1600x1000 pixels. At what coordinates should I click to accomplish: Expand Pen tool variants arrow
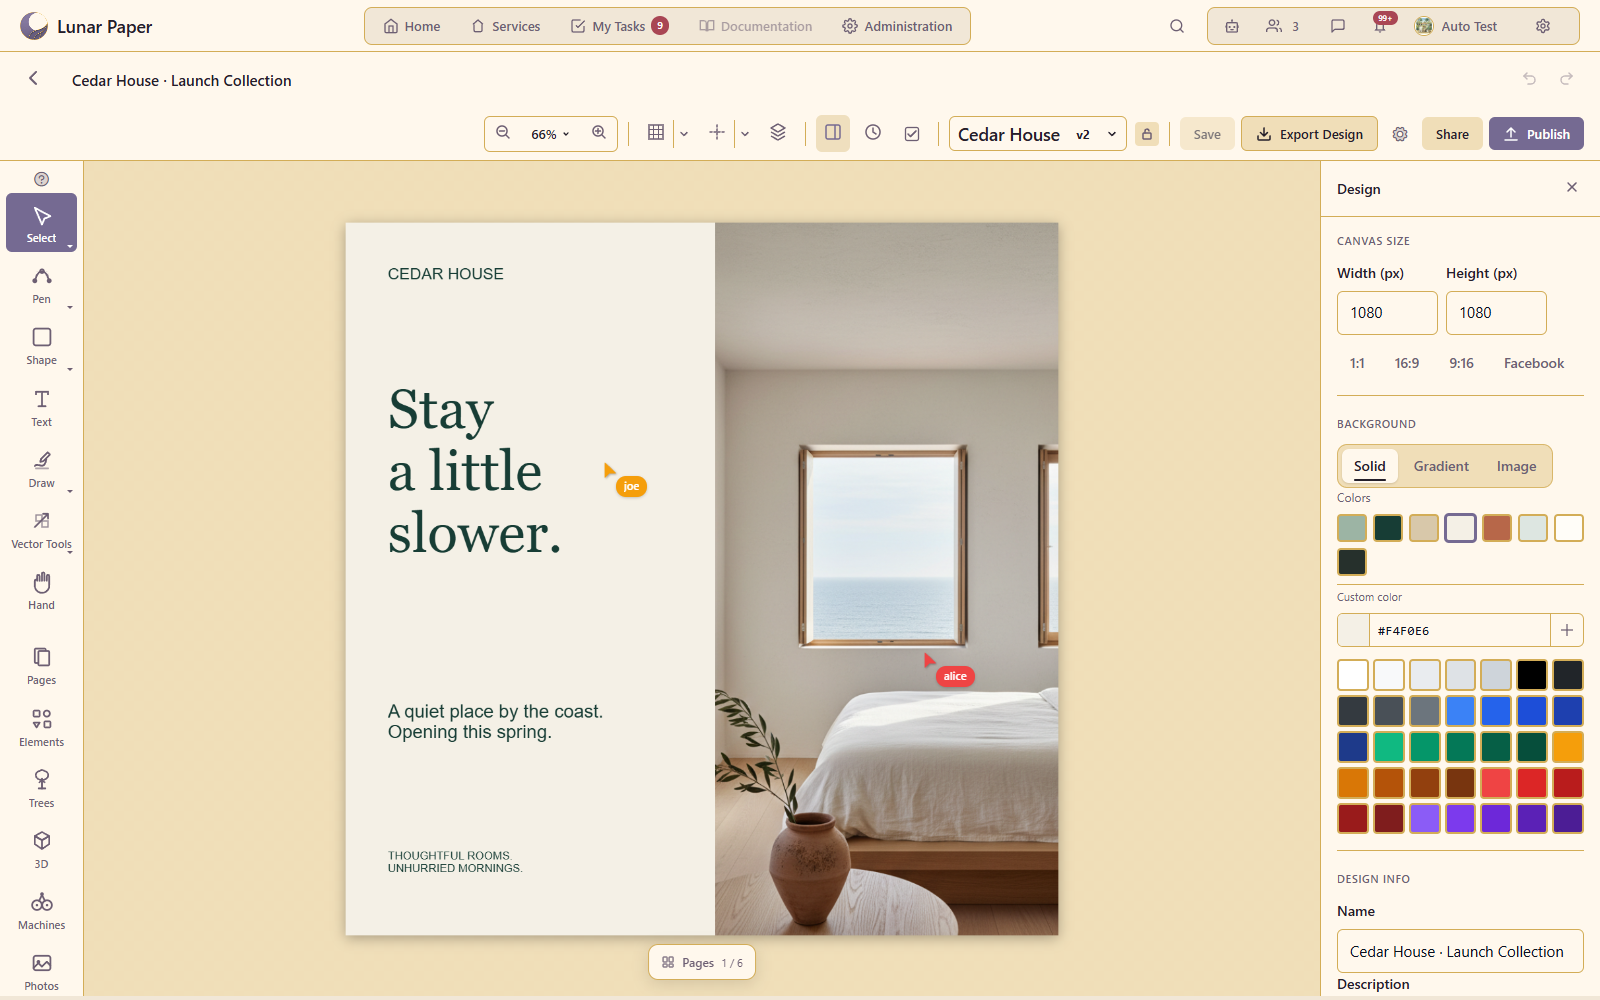click(70, 307)
